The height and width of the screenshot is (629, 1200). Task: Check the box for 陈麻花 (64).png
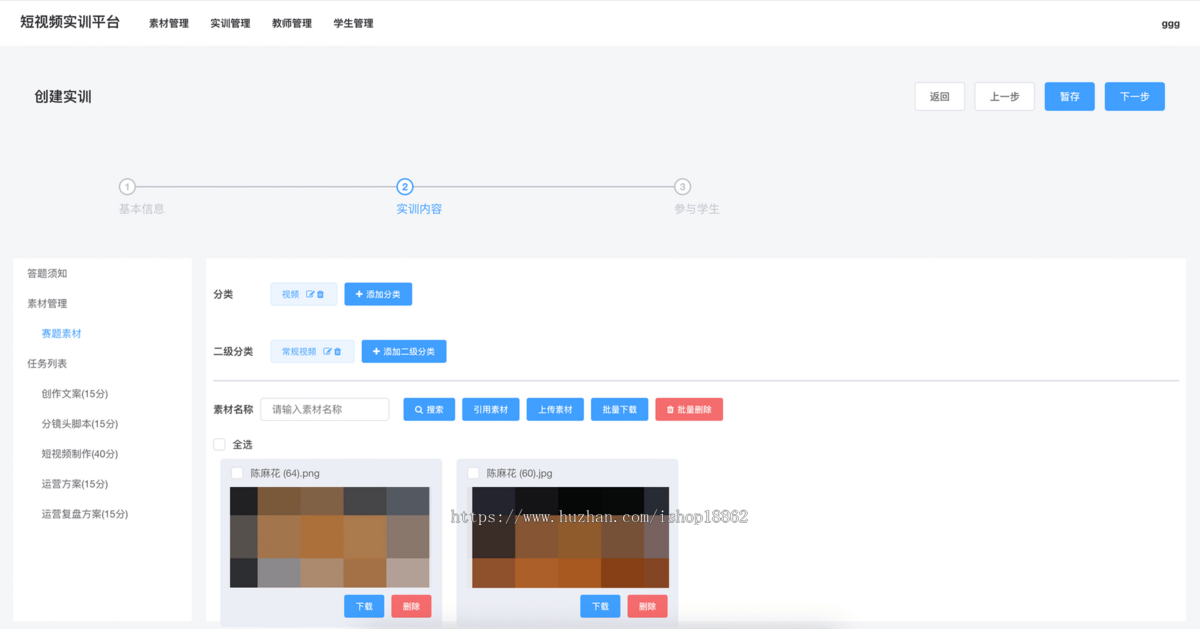click(x=237, y=473)
